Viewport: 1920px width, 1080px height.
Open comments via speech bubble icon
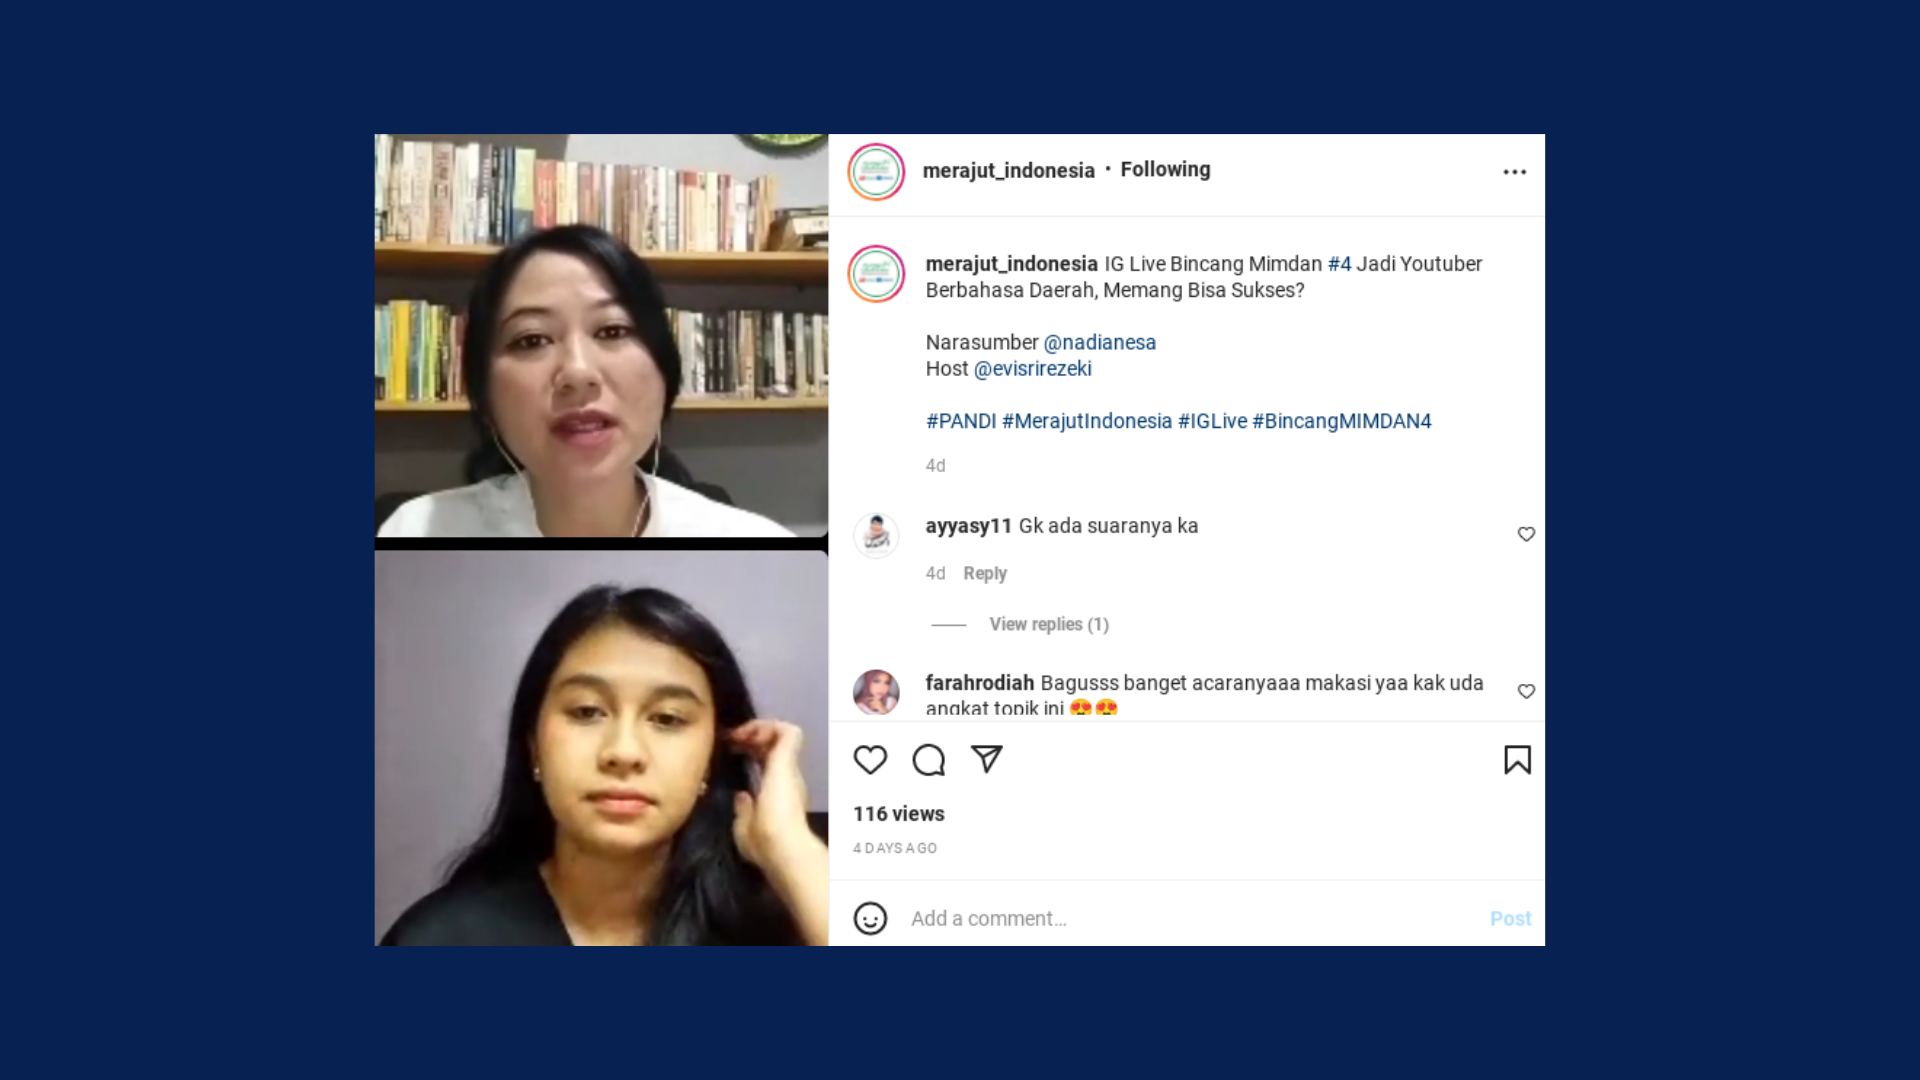(x=928, y=760)
